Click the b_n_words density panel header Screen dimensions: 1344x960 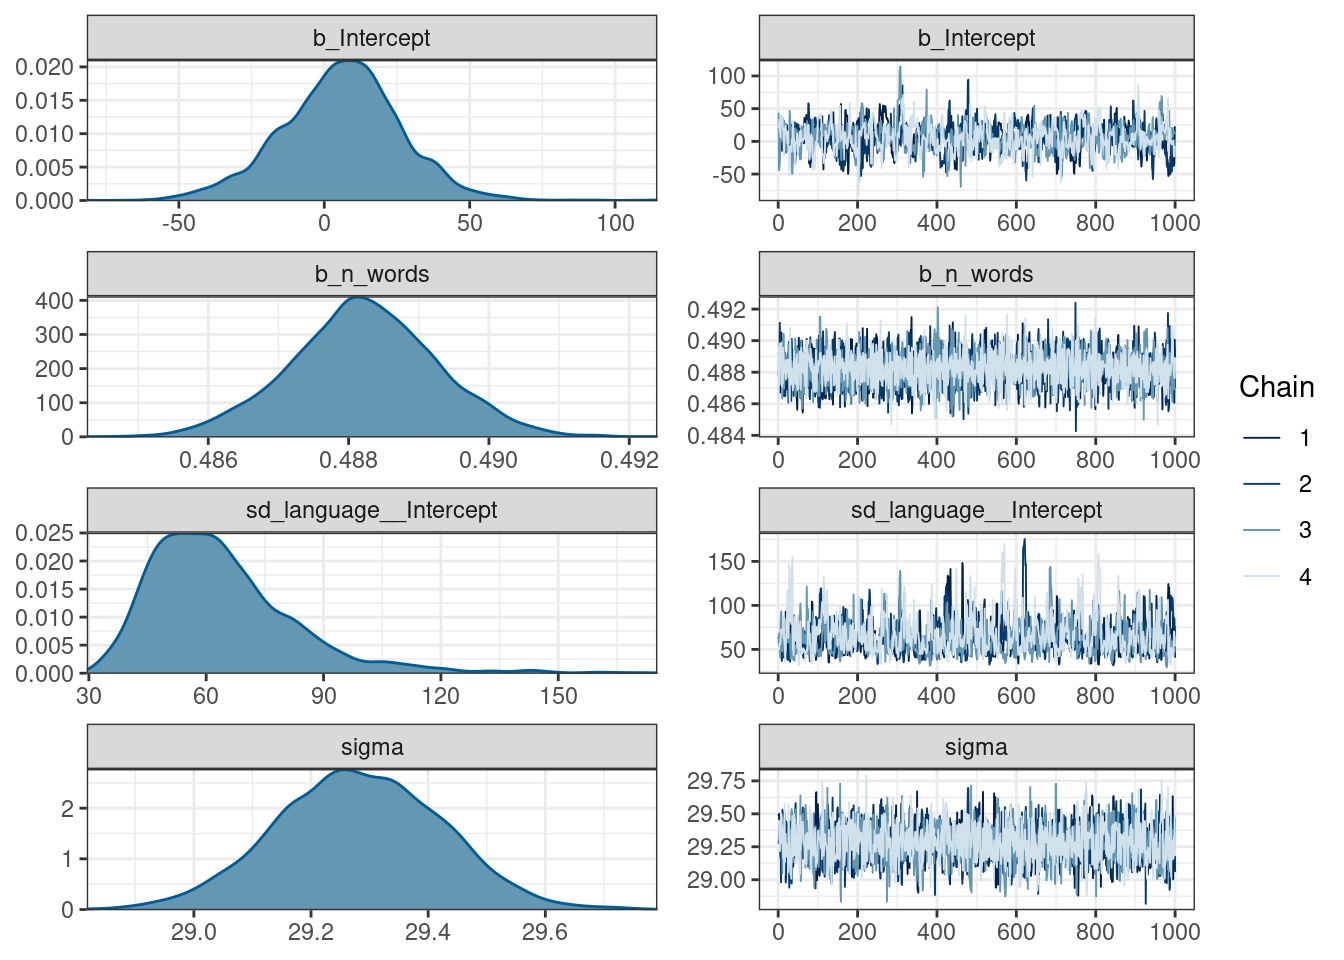click(x=372, y=274)
